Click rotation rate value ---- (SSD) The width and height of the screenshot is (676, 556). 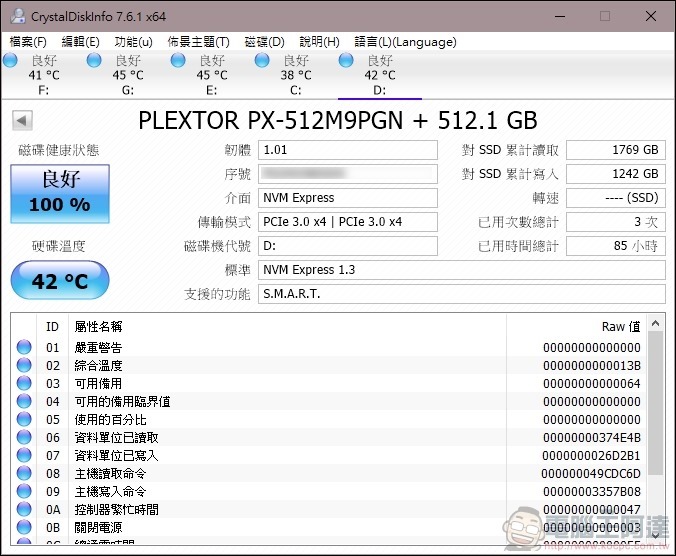tap(616, 198)
